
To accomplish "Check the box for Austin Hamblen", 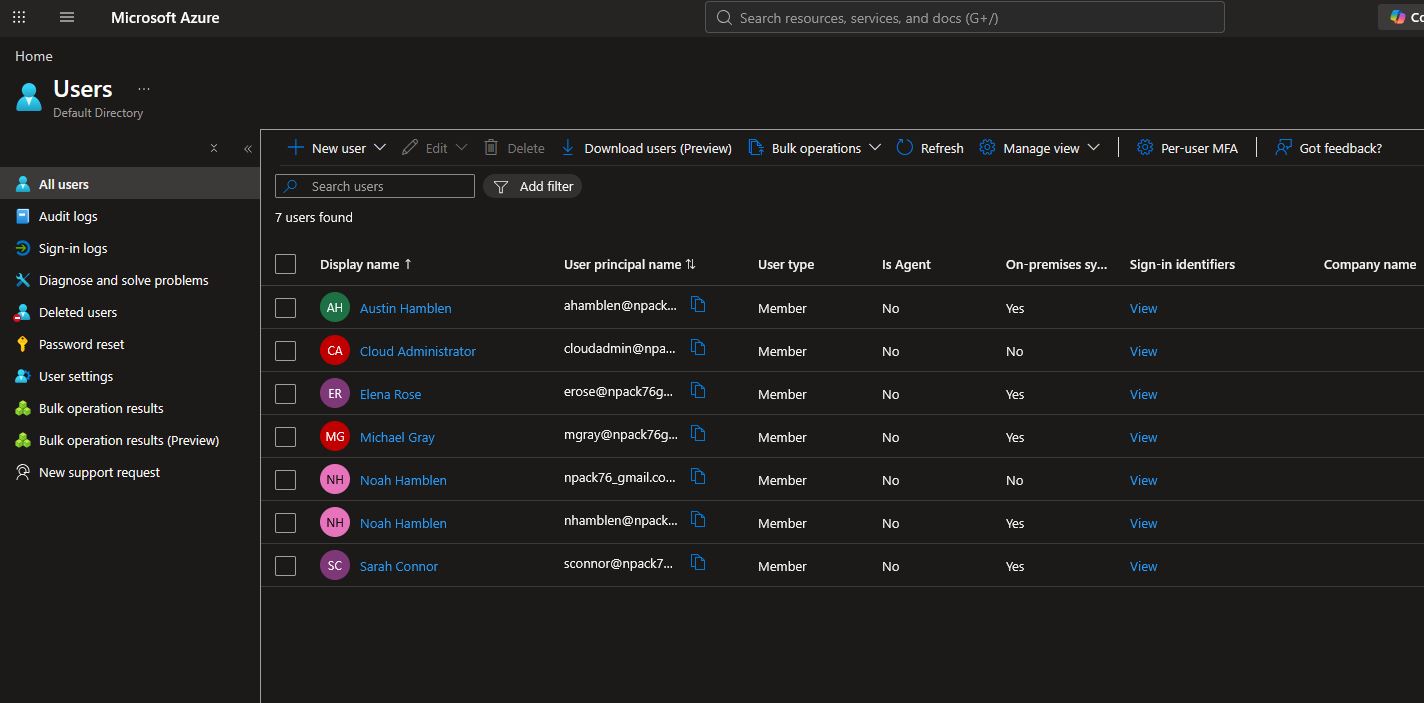I will coord(285,308).
